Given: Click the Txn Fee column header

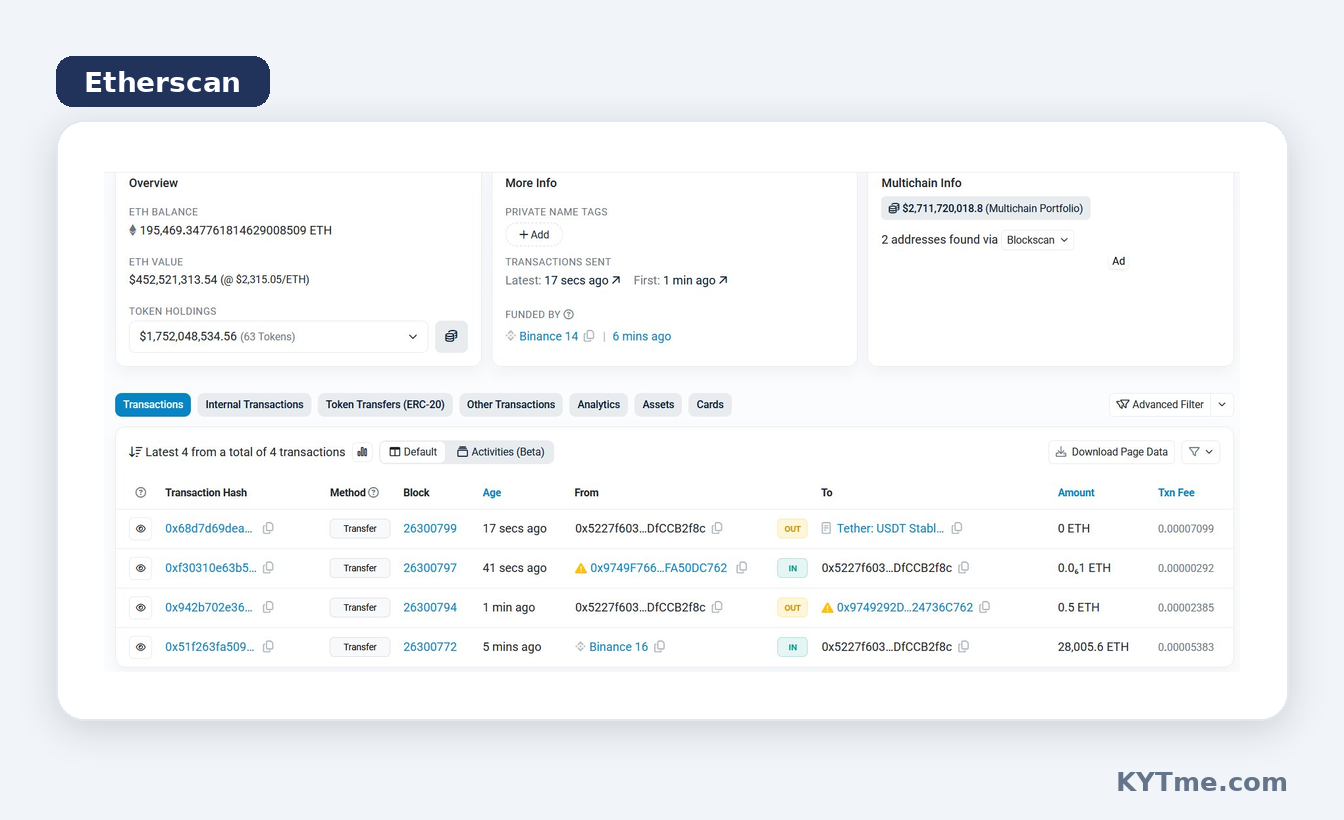Looking at the screenshot, I should point(1176,493).
